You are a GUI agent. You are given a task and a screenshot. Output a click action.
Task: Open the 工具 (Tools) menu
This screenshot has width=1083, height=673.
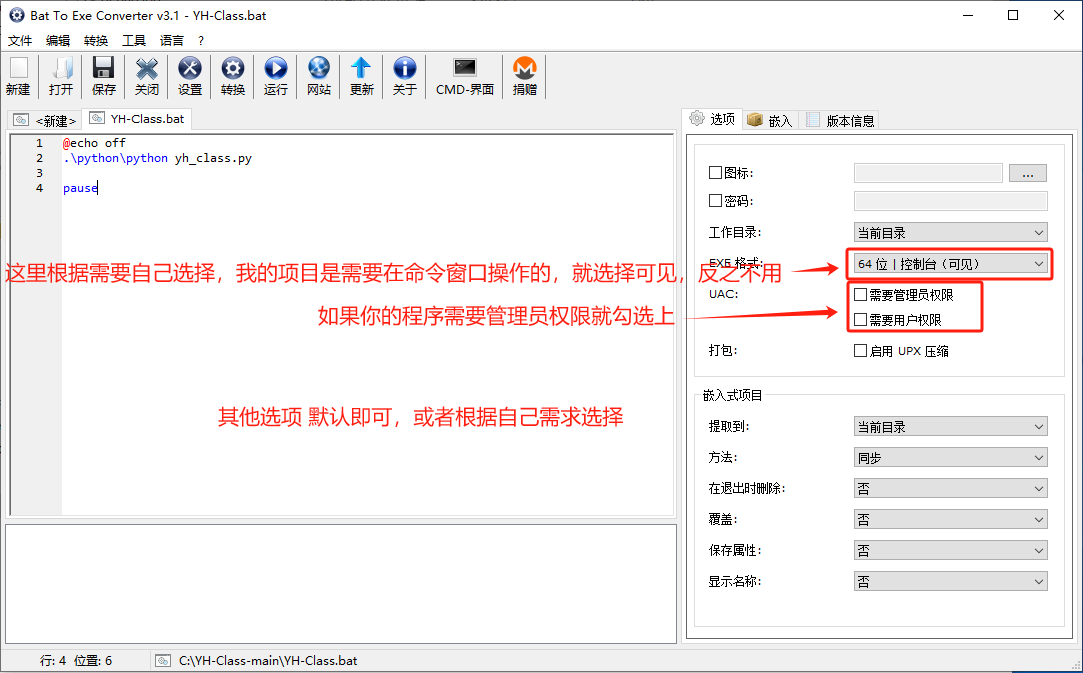tap(134, 41)
